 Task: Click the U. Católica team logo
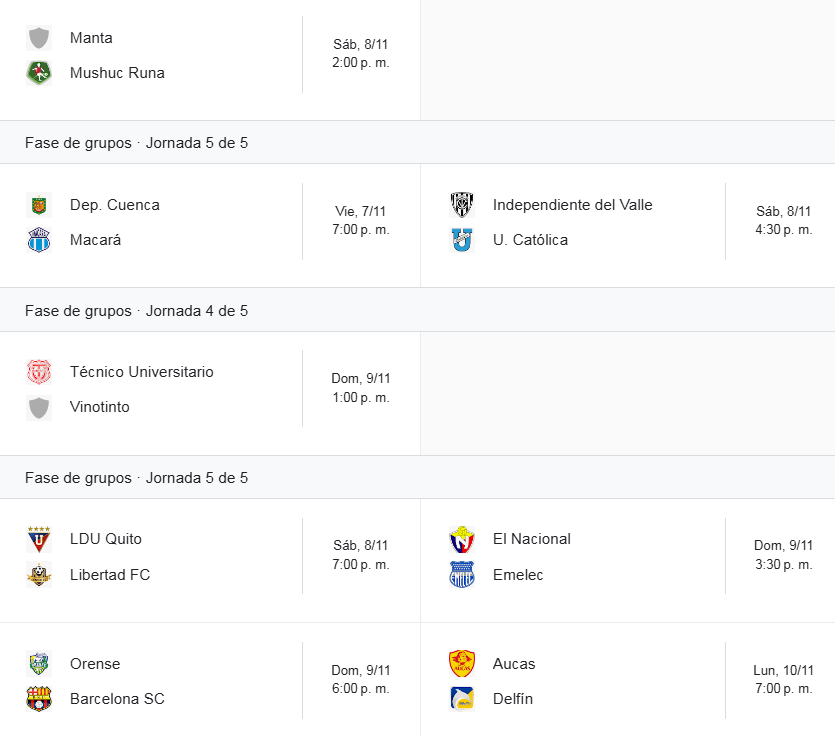[x=462, y=240]
